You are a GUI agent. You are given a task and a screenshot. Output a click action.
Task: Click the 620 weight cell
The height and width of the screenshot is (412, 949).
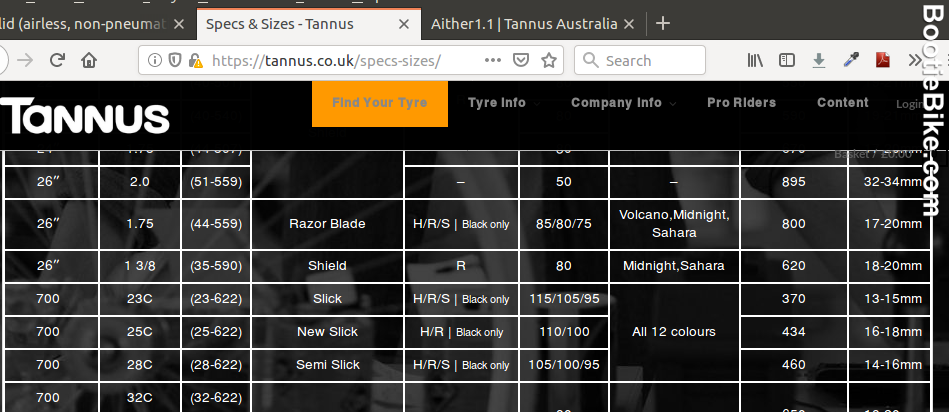point(793,266)
